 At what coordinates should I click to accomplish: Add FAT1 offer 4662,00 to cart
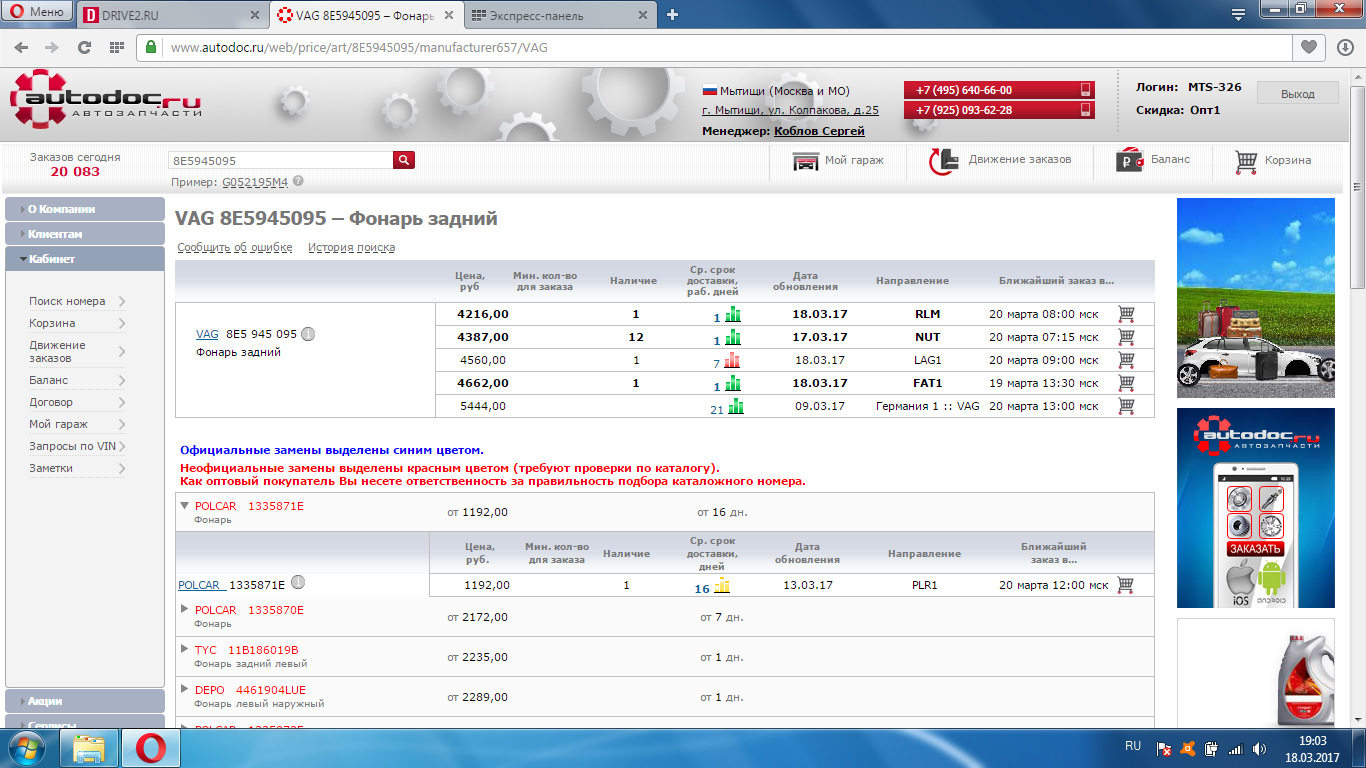tap(1126, 382)
